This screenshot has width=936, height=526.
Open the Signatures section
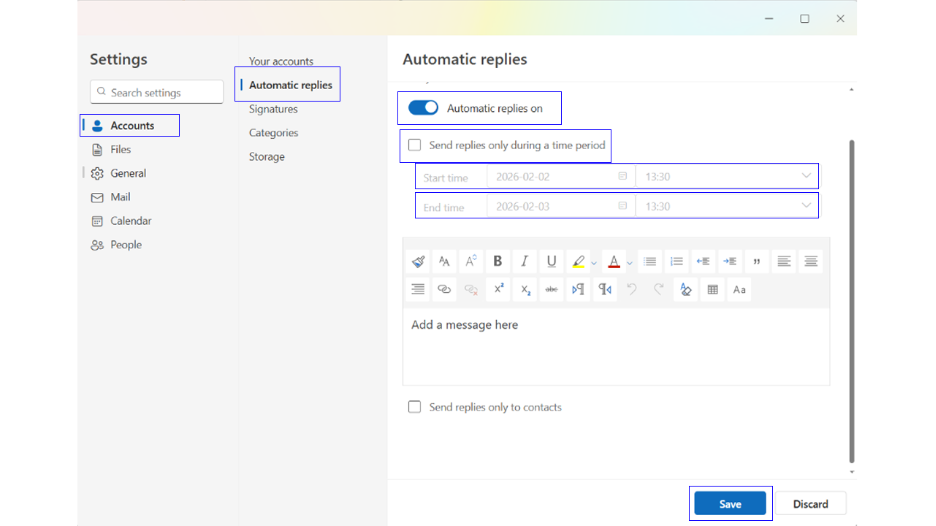click(x=273, y=109)
